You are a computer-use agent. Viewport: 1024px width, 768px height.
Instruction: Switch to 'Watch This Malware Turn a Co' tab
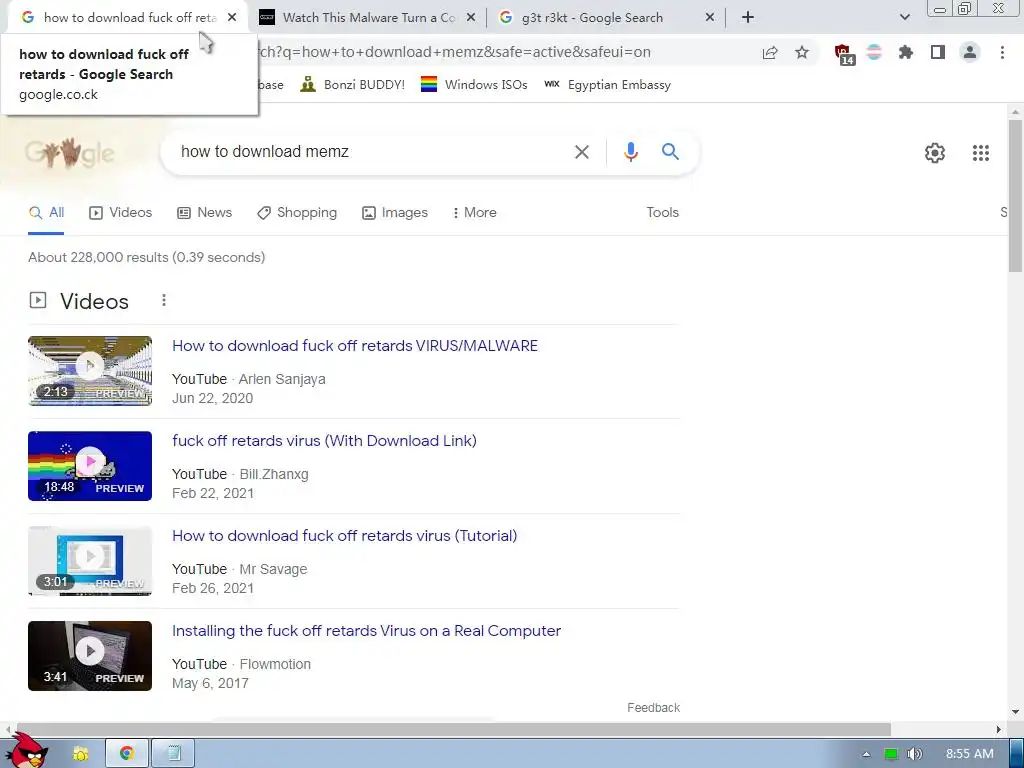click(369, 18)
